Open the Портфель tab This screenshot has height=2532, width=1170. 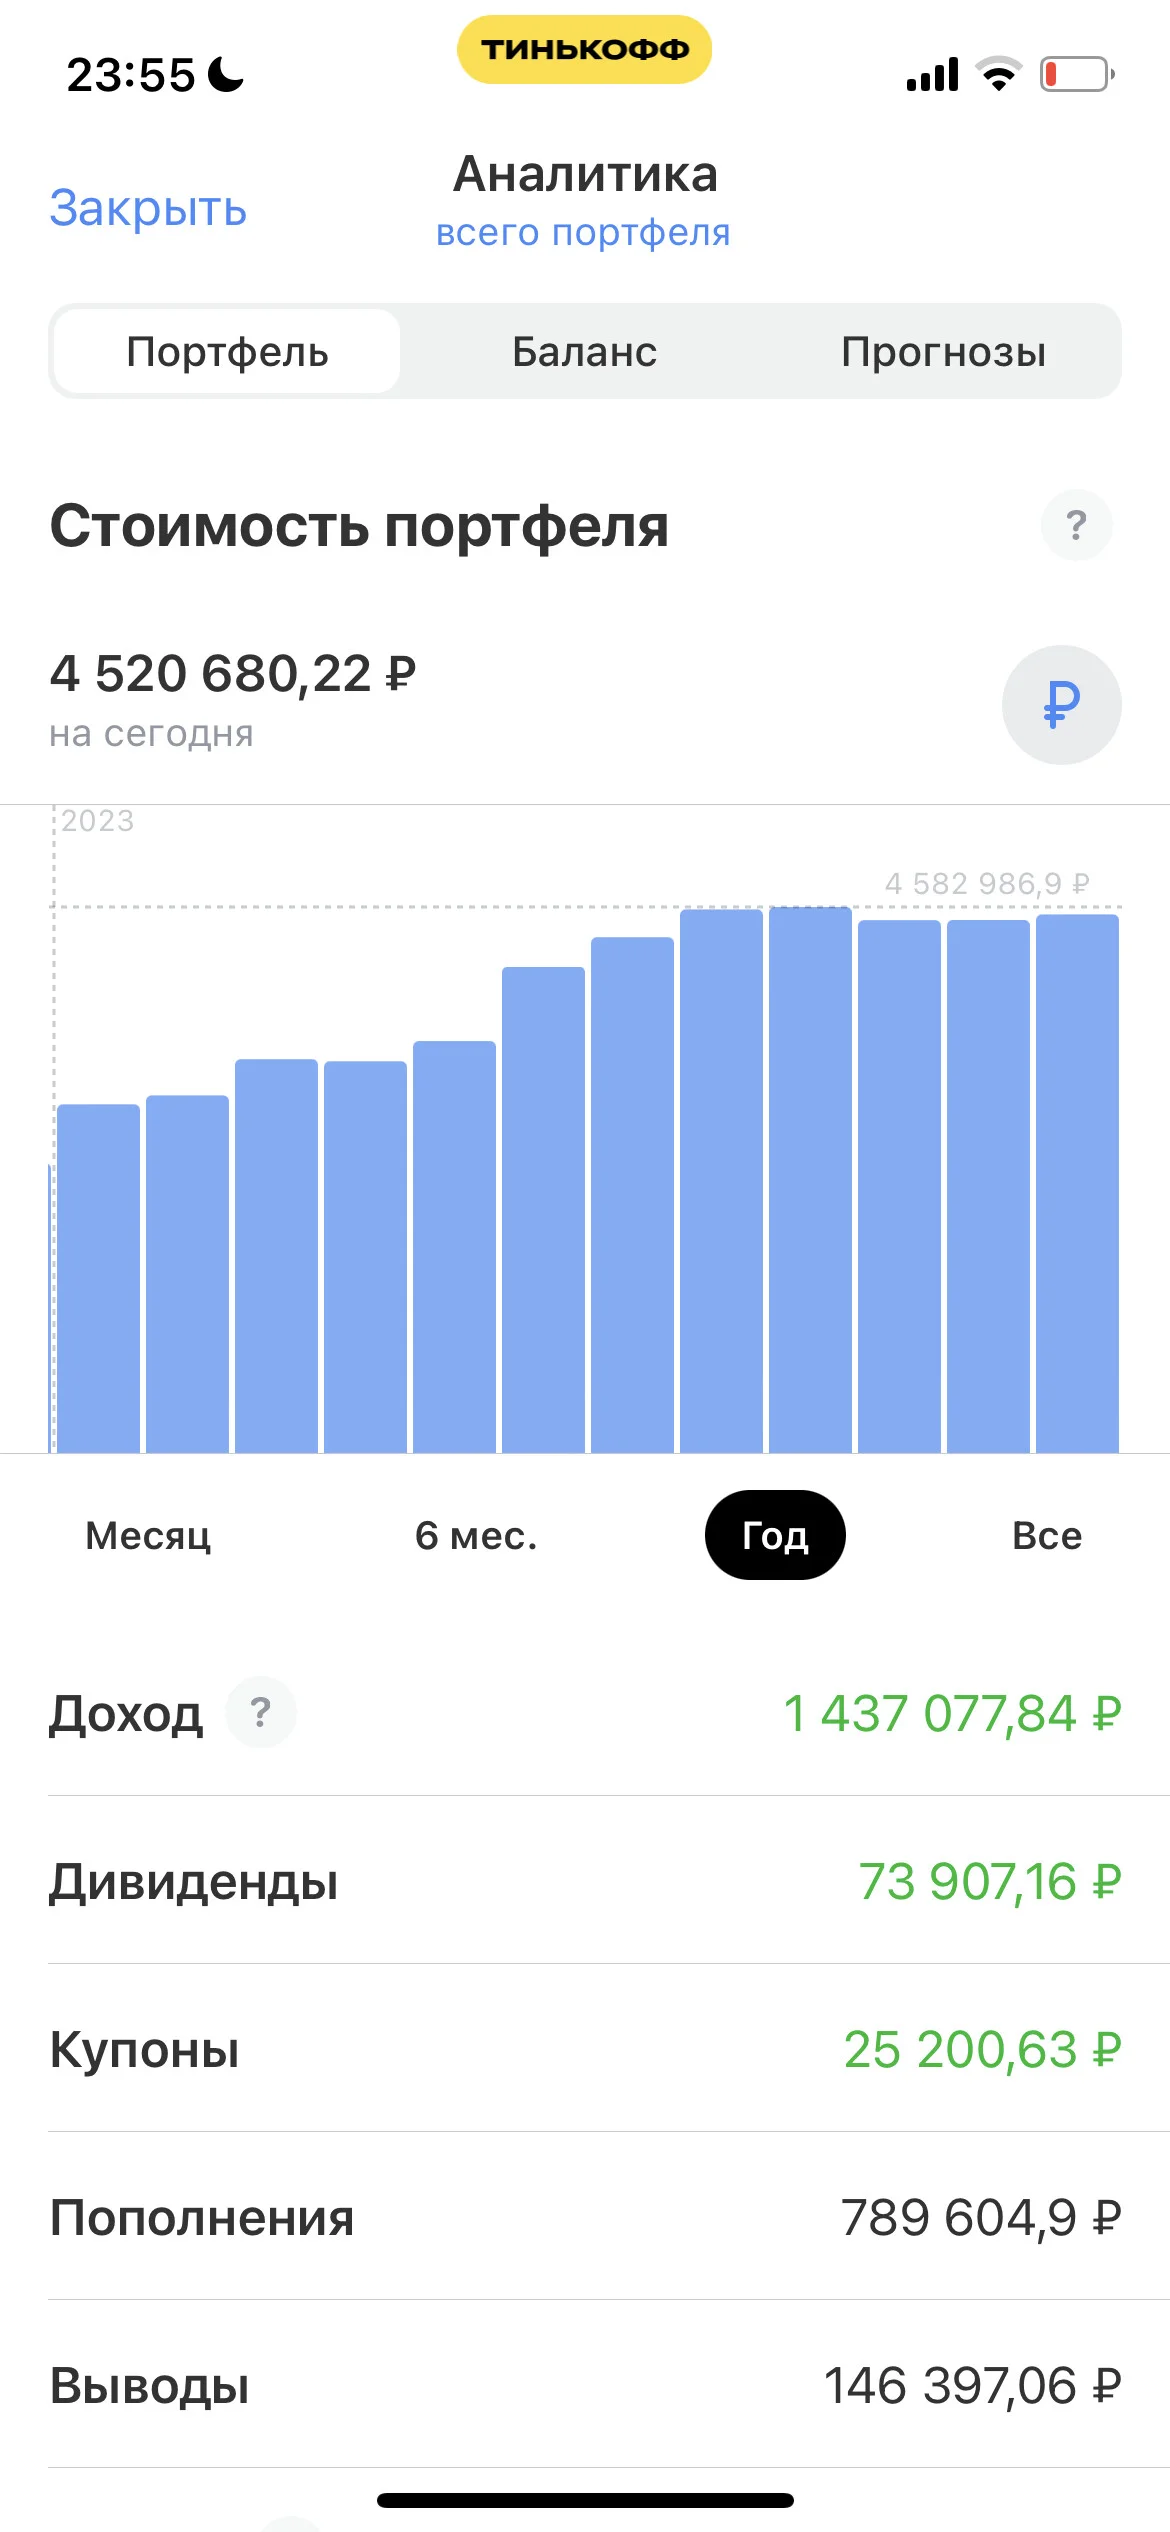[x=227, y=351]
